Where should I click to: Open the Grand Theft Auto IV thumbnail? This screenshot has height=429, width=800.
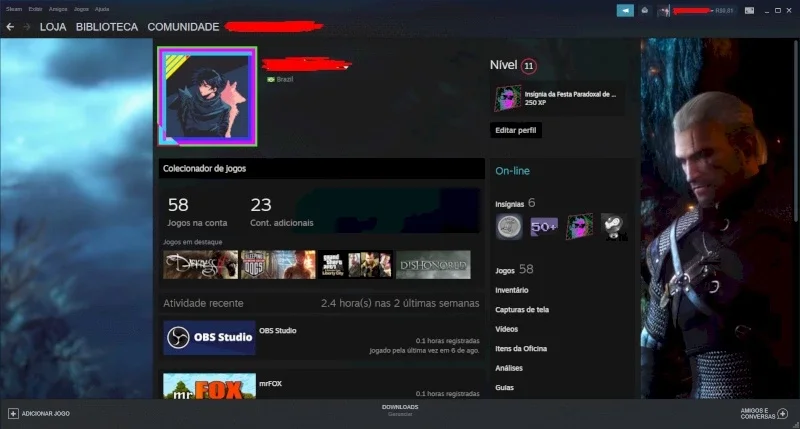[x=356, y=264]
